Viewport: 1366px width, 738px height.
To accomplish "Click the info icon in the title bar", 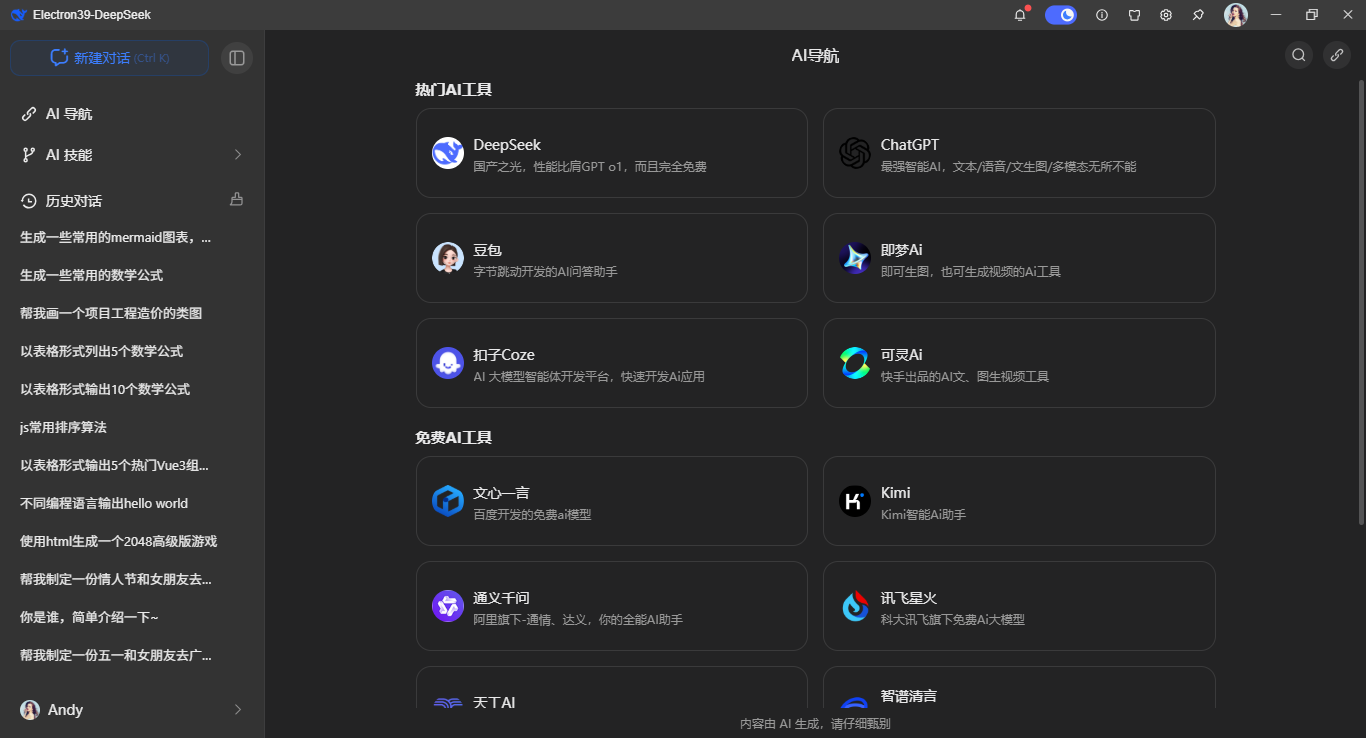I will 1101,14.
